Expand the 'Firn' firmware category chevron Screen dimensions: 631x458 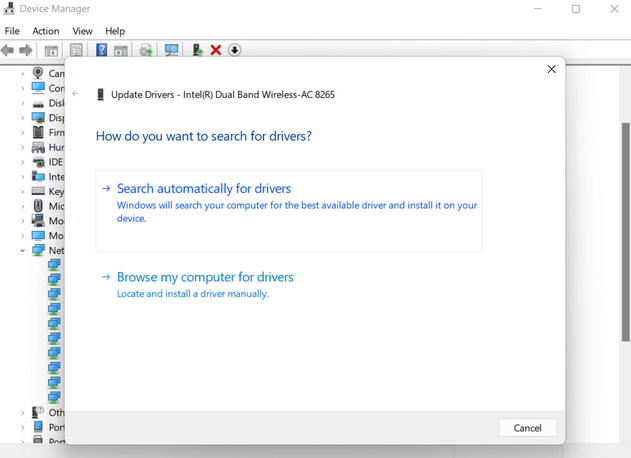pyautogui.click(x=23, y=132)
